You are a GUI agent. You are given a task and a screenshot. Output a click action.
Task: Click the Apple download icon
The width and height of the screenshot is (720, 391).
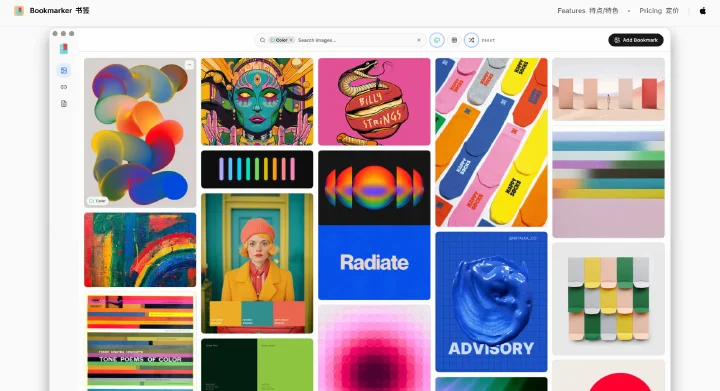click(703, 11)
